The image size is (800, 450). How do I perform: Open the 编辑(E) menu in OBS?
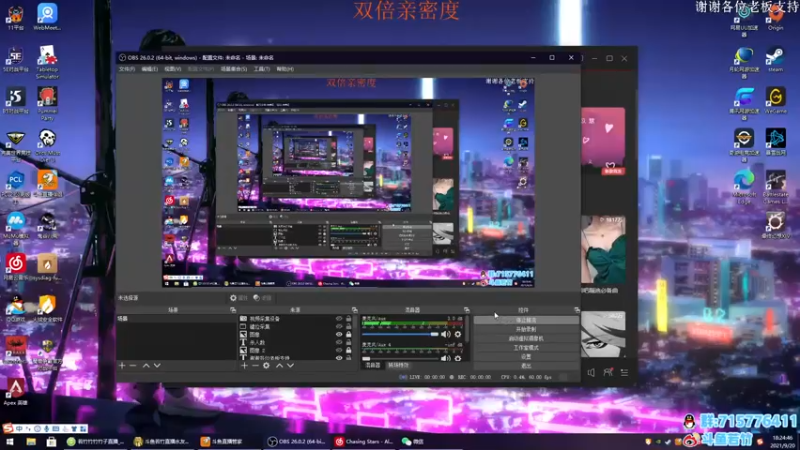point(149,69)
